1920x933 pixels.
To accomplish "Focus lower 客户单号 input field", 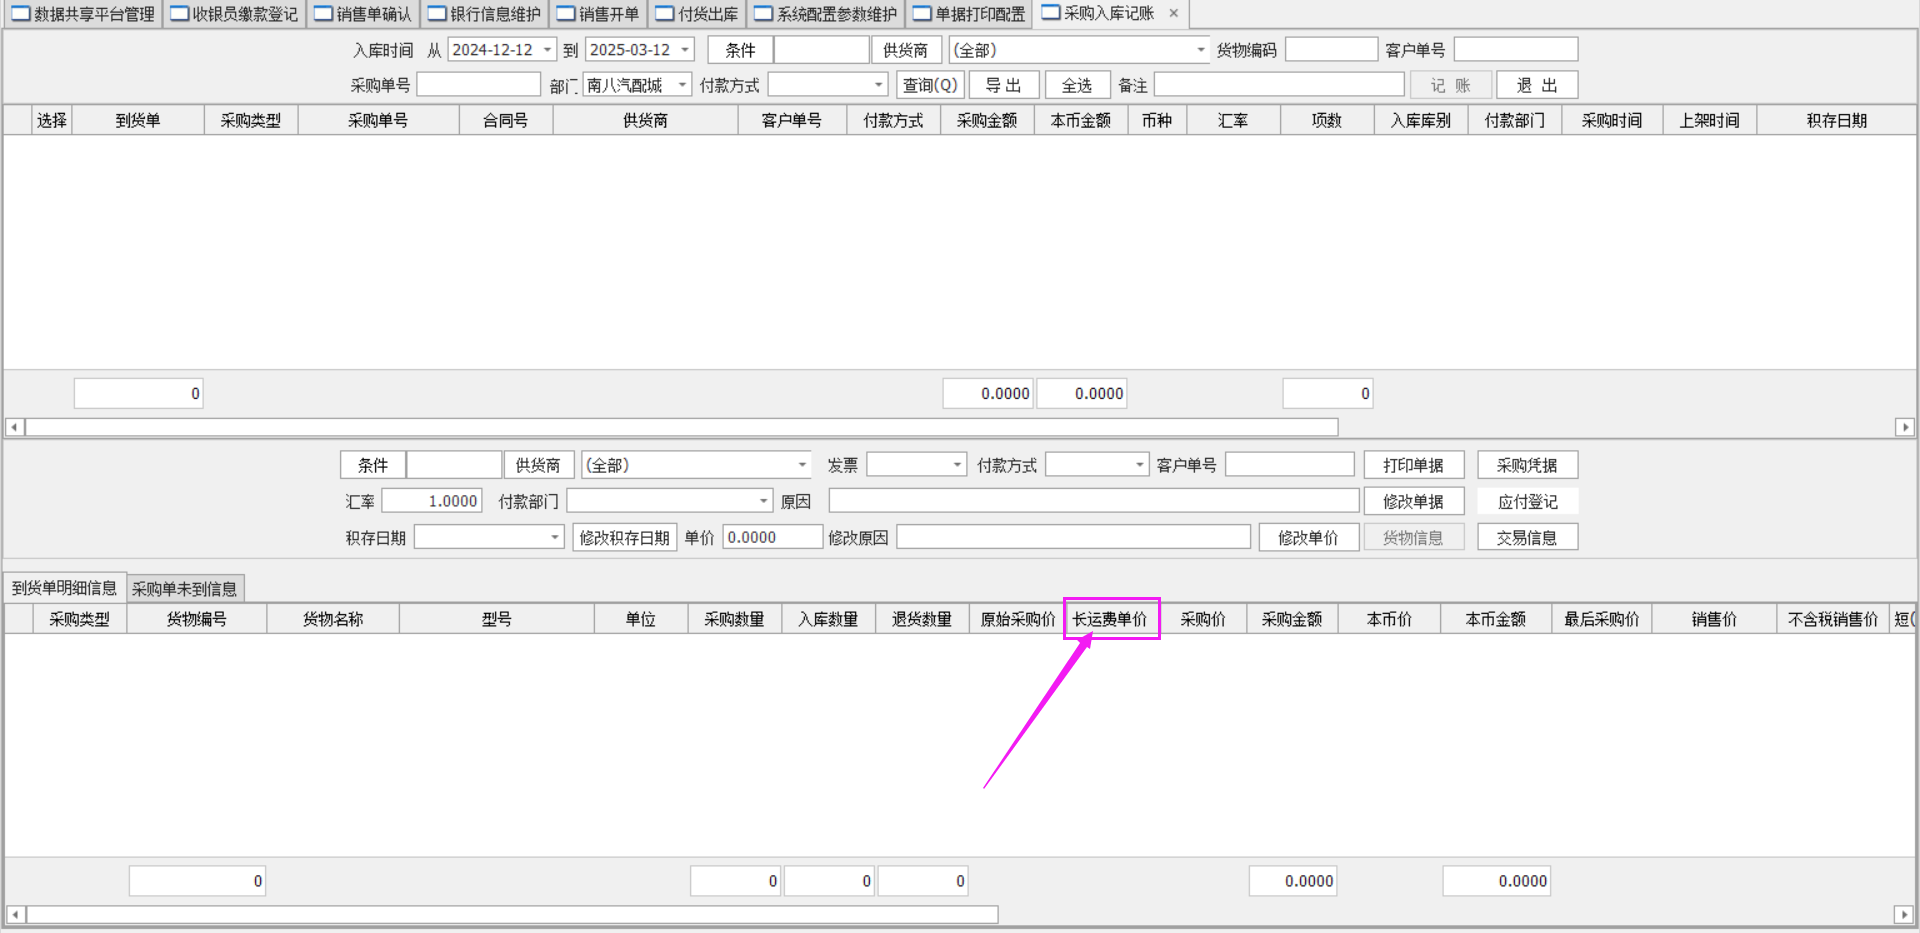I will [1289, 464].
